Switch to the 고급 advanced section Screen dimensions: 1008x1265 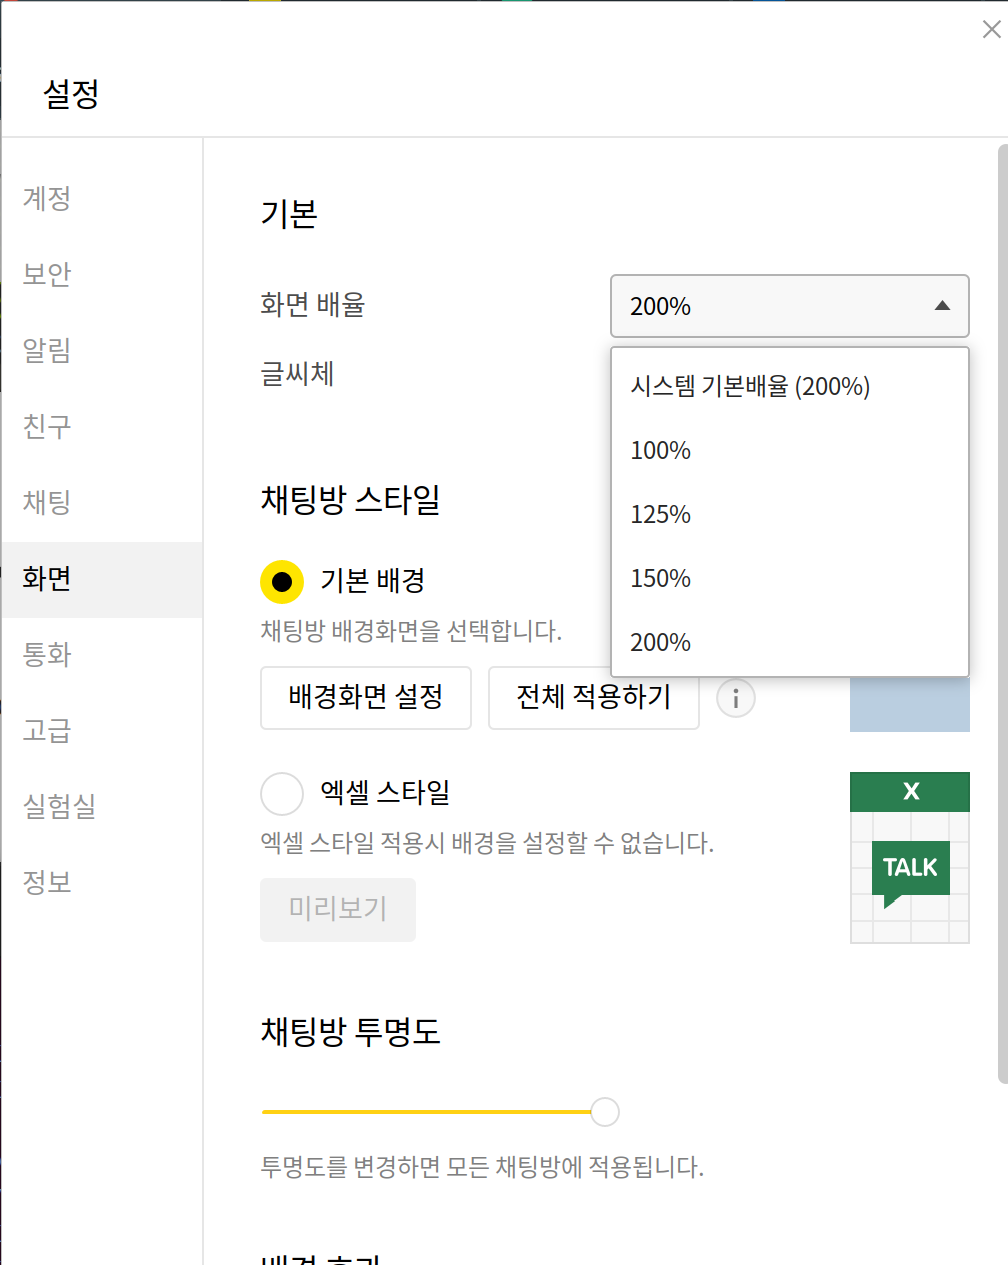tap(45, 731)
